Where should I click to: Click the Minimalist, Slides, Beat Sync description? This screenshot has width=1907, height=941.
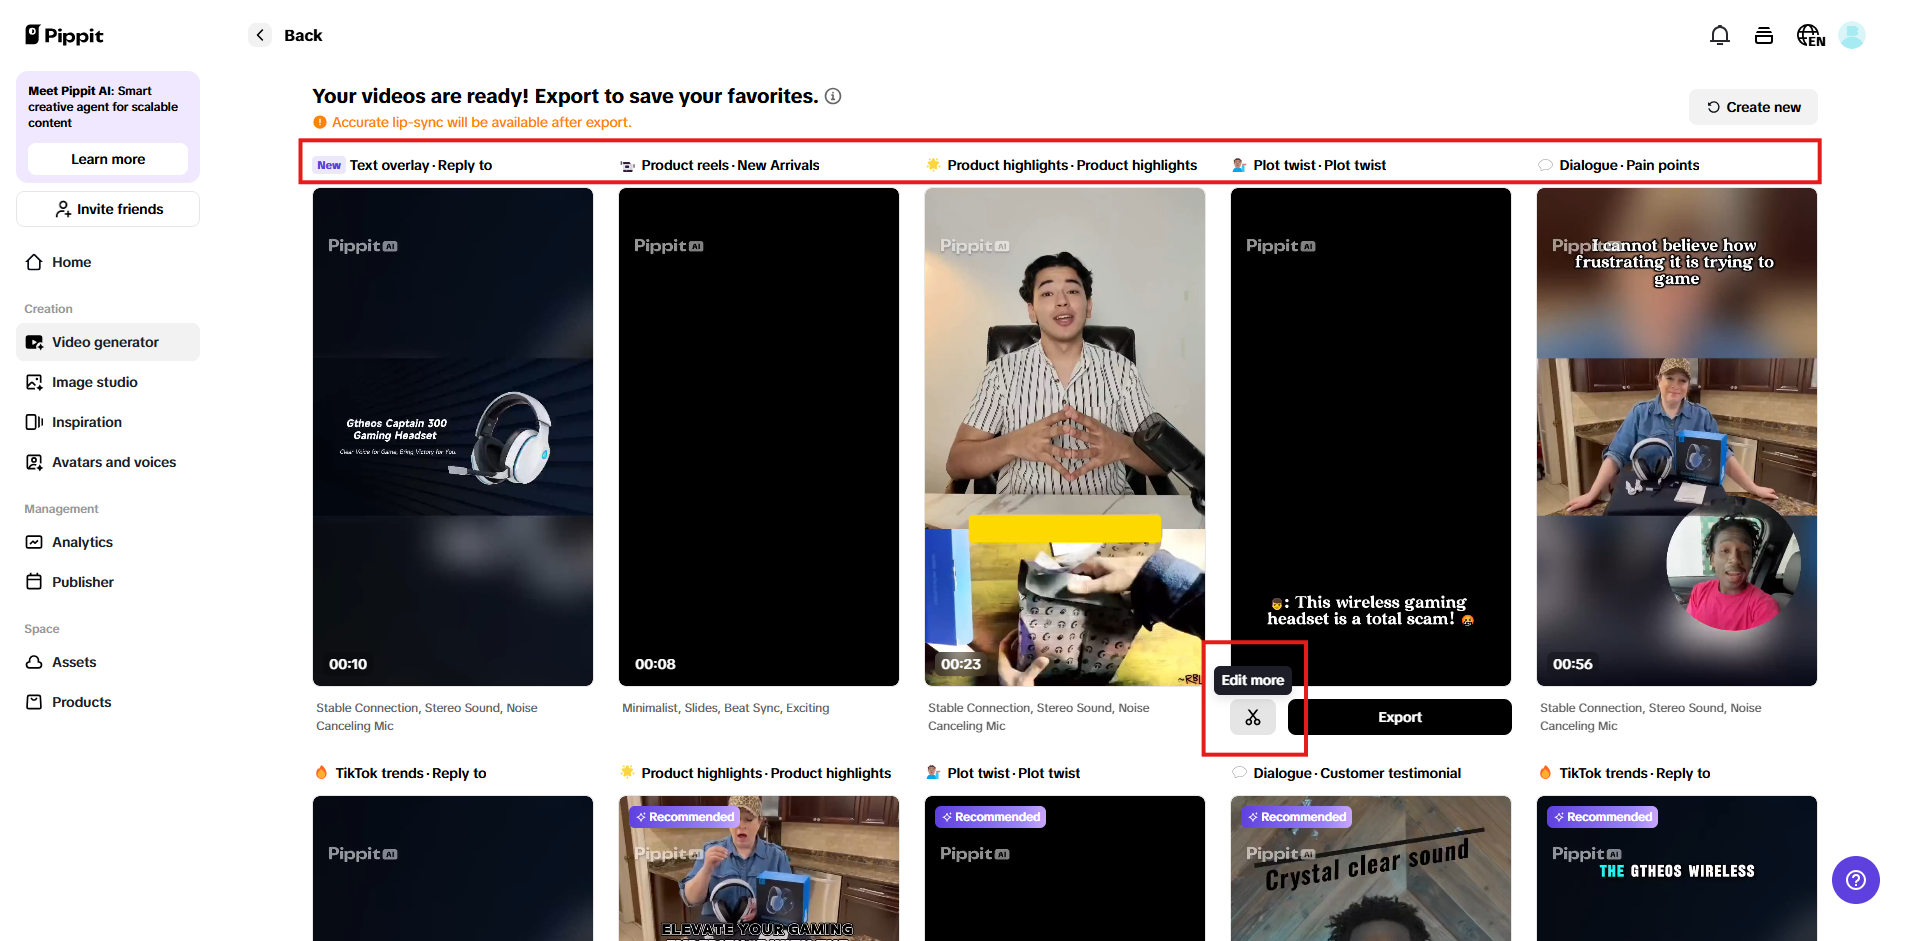tap(726, 708)
